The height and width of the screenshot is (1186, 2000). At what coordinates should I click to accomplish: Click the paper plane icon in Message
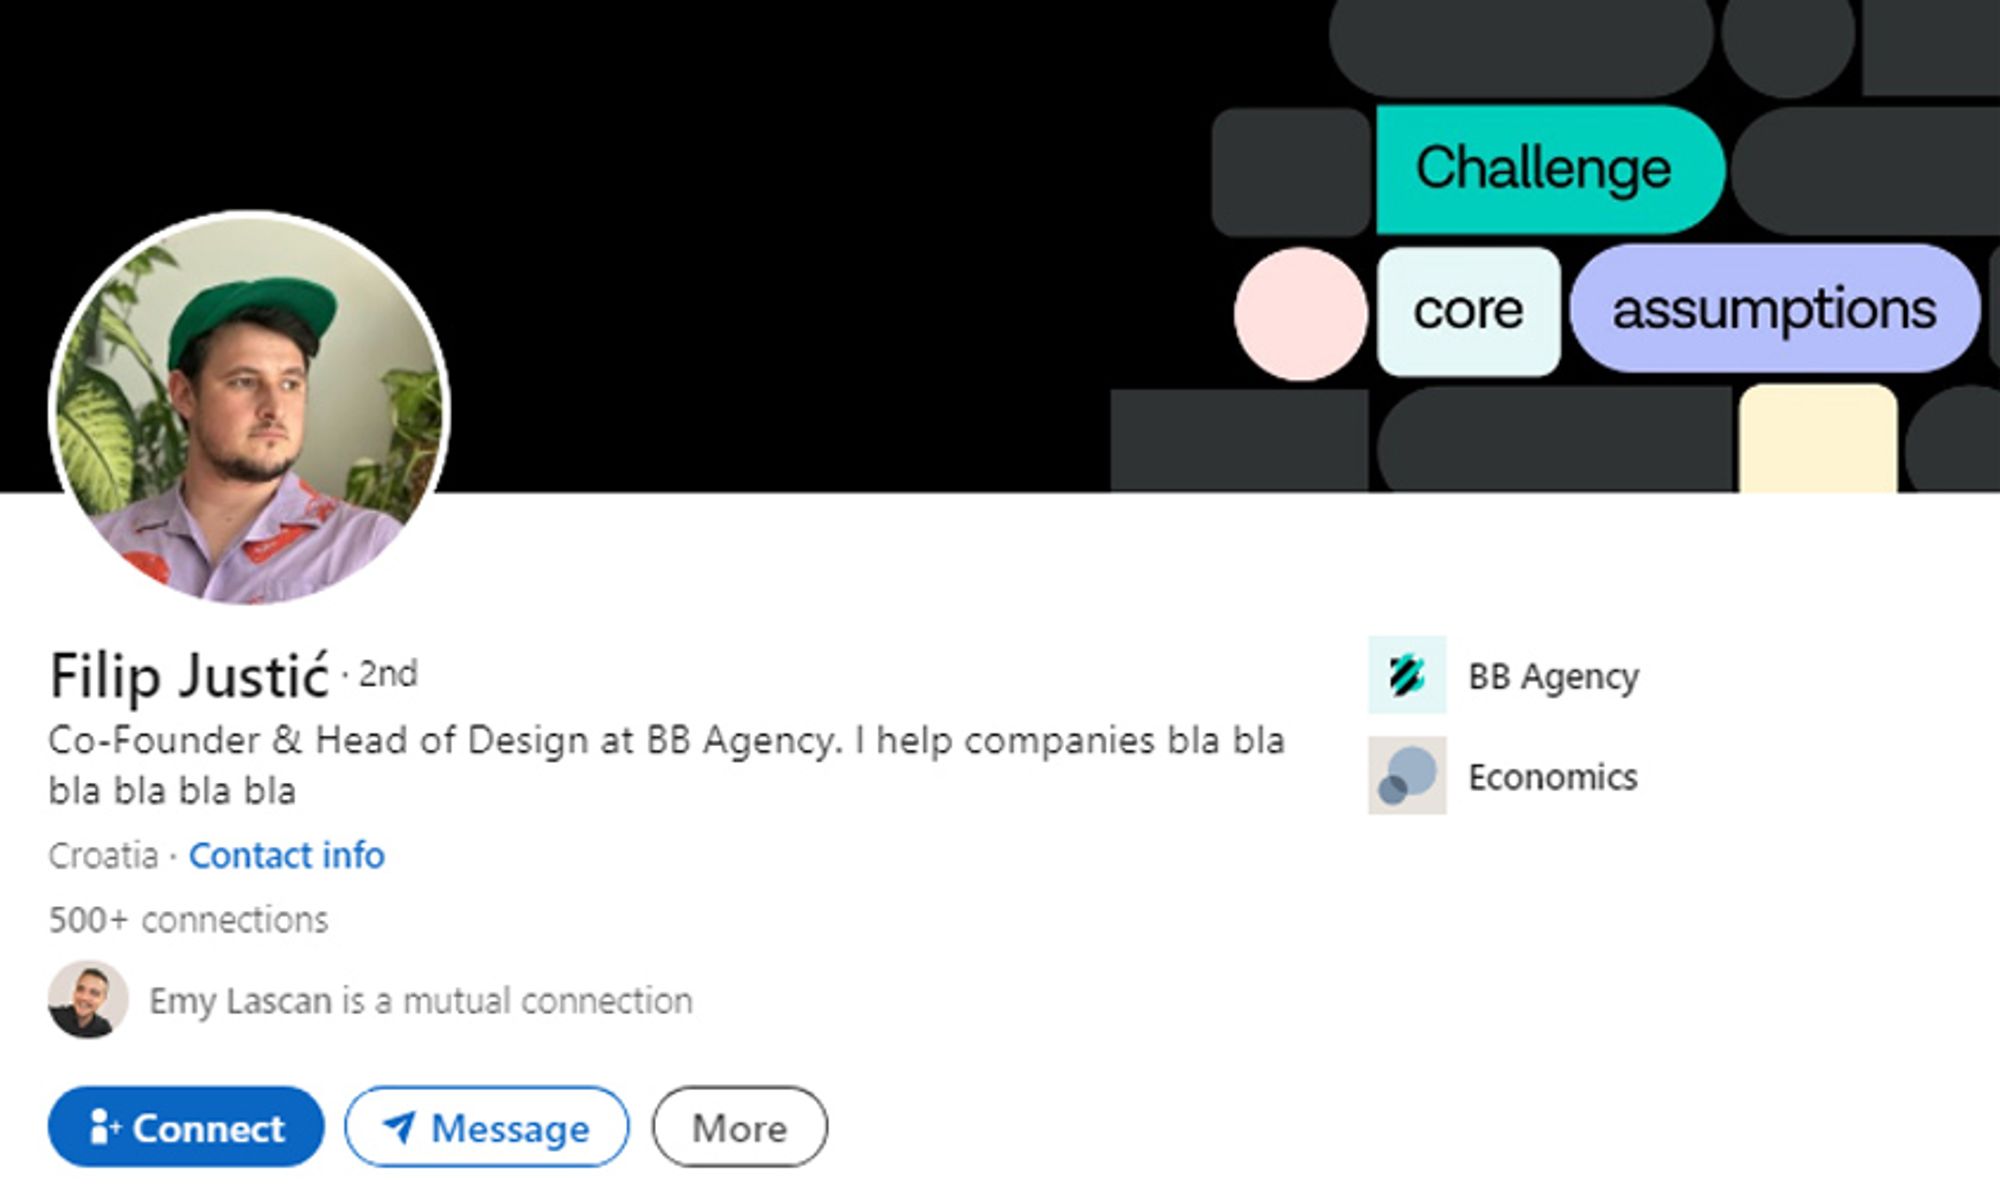(x=400, y=1127)
